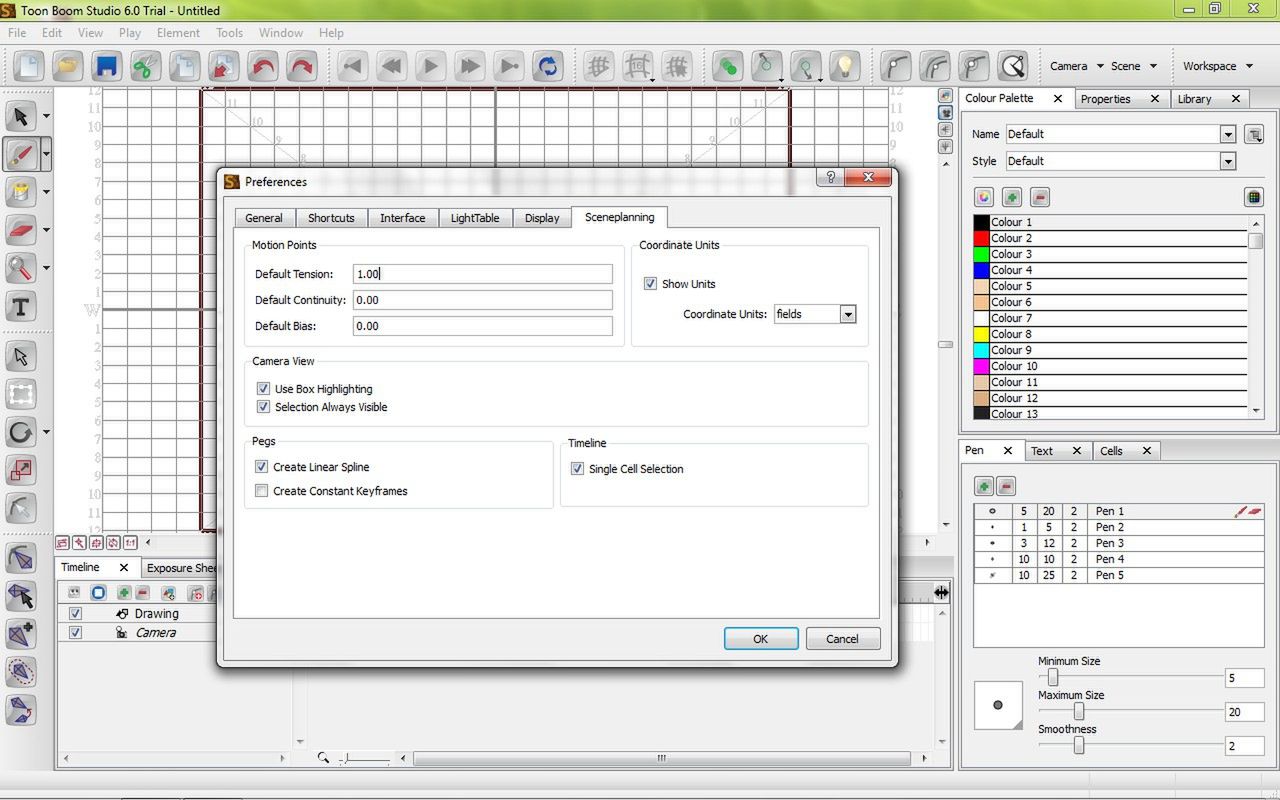Select the Rotate tool icon
The height and width of the screenshot is (800, 1280).
coord(20,433)
